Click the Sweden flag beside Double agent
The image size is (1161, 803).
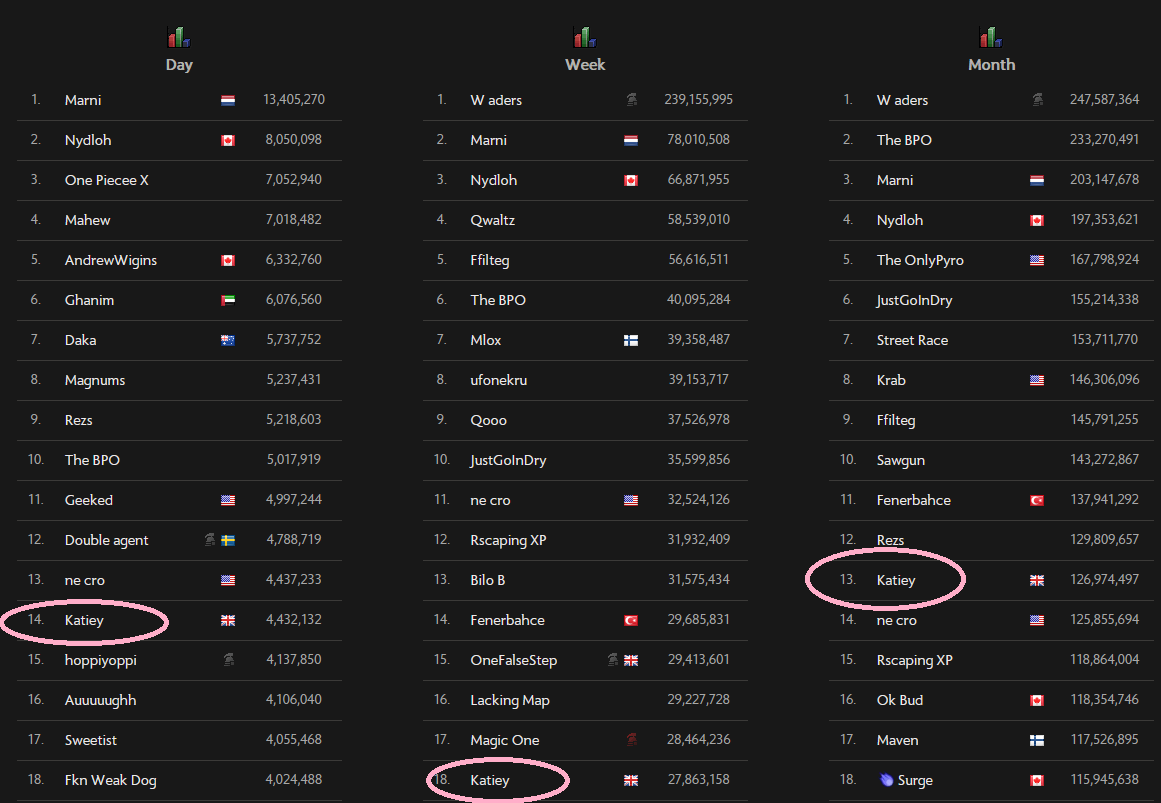tap(228, 541)
